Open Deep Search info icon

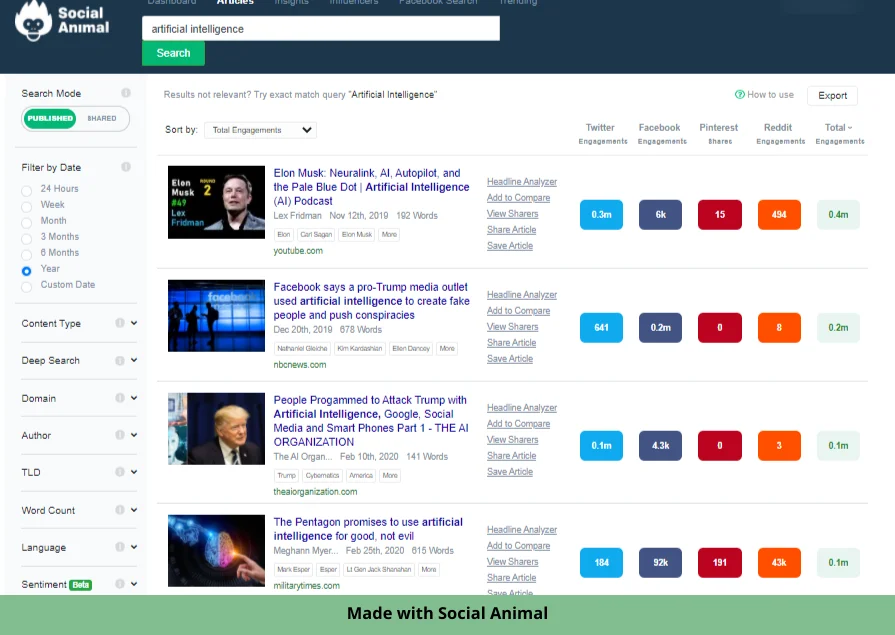[120, 360]
